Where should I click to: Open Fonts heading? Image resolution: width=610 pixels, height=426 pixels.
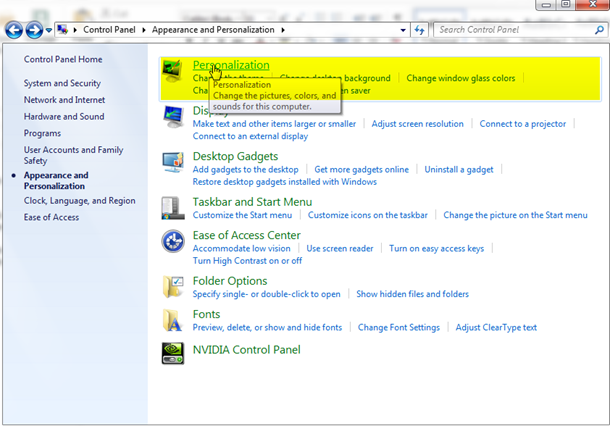coord(206,314)
